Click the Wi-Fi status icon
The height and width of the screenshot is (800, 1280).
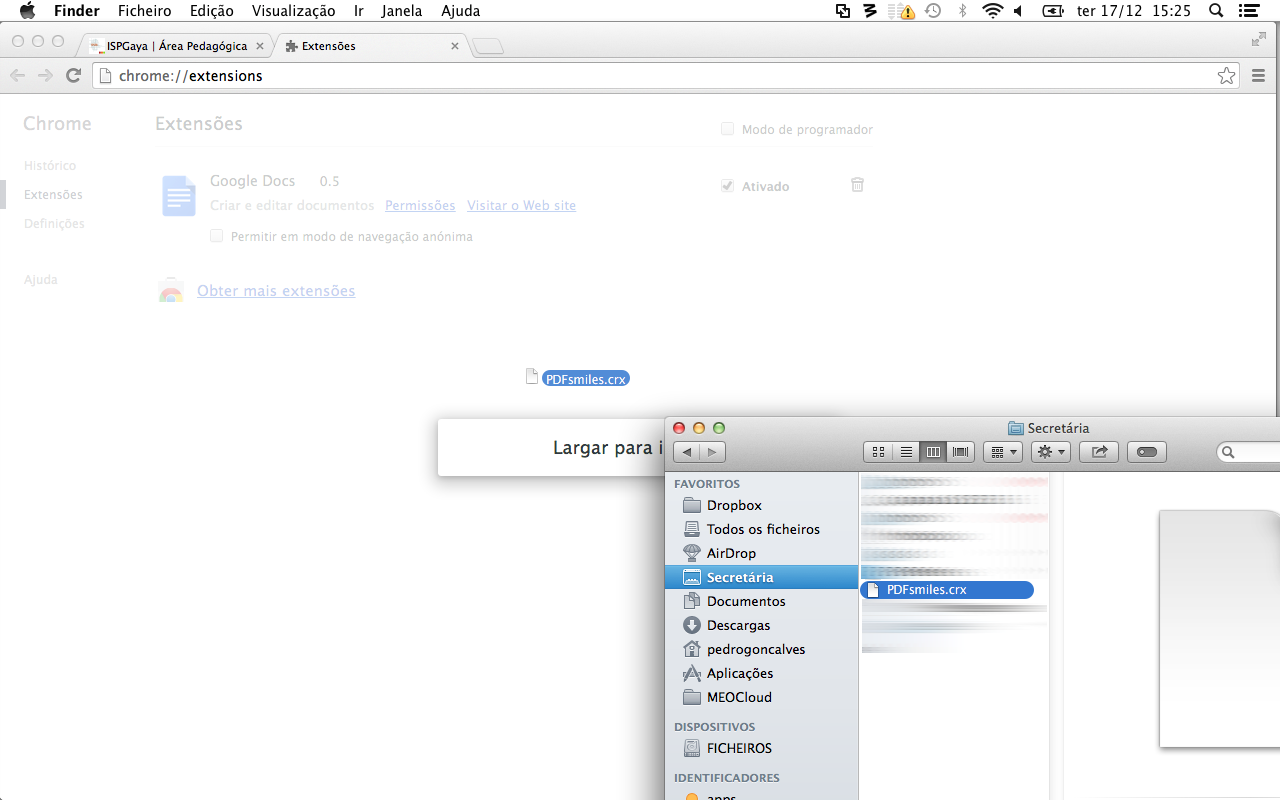click(x=992, y=11)
